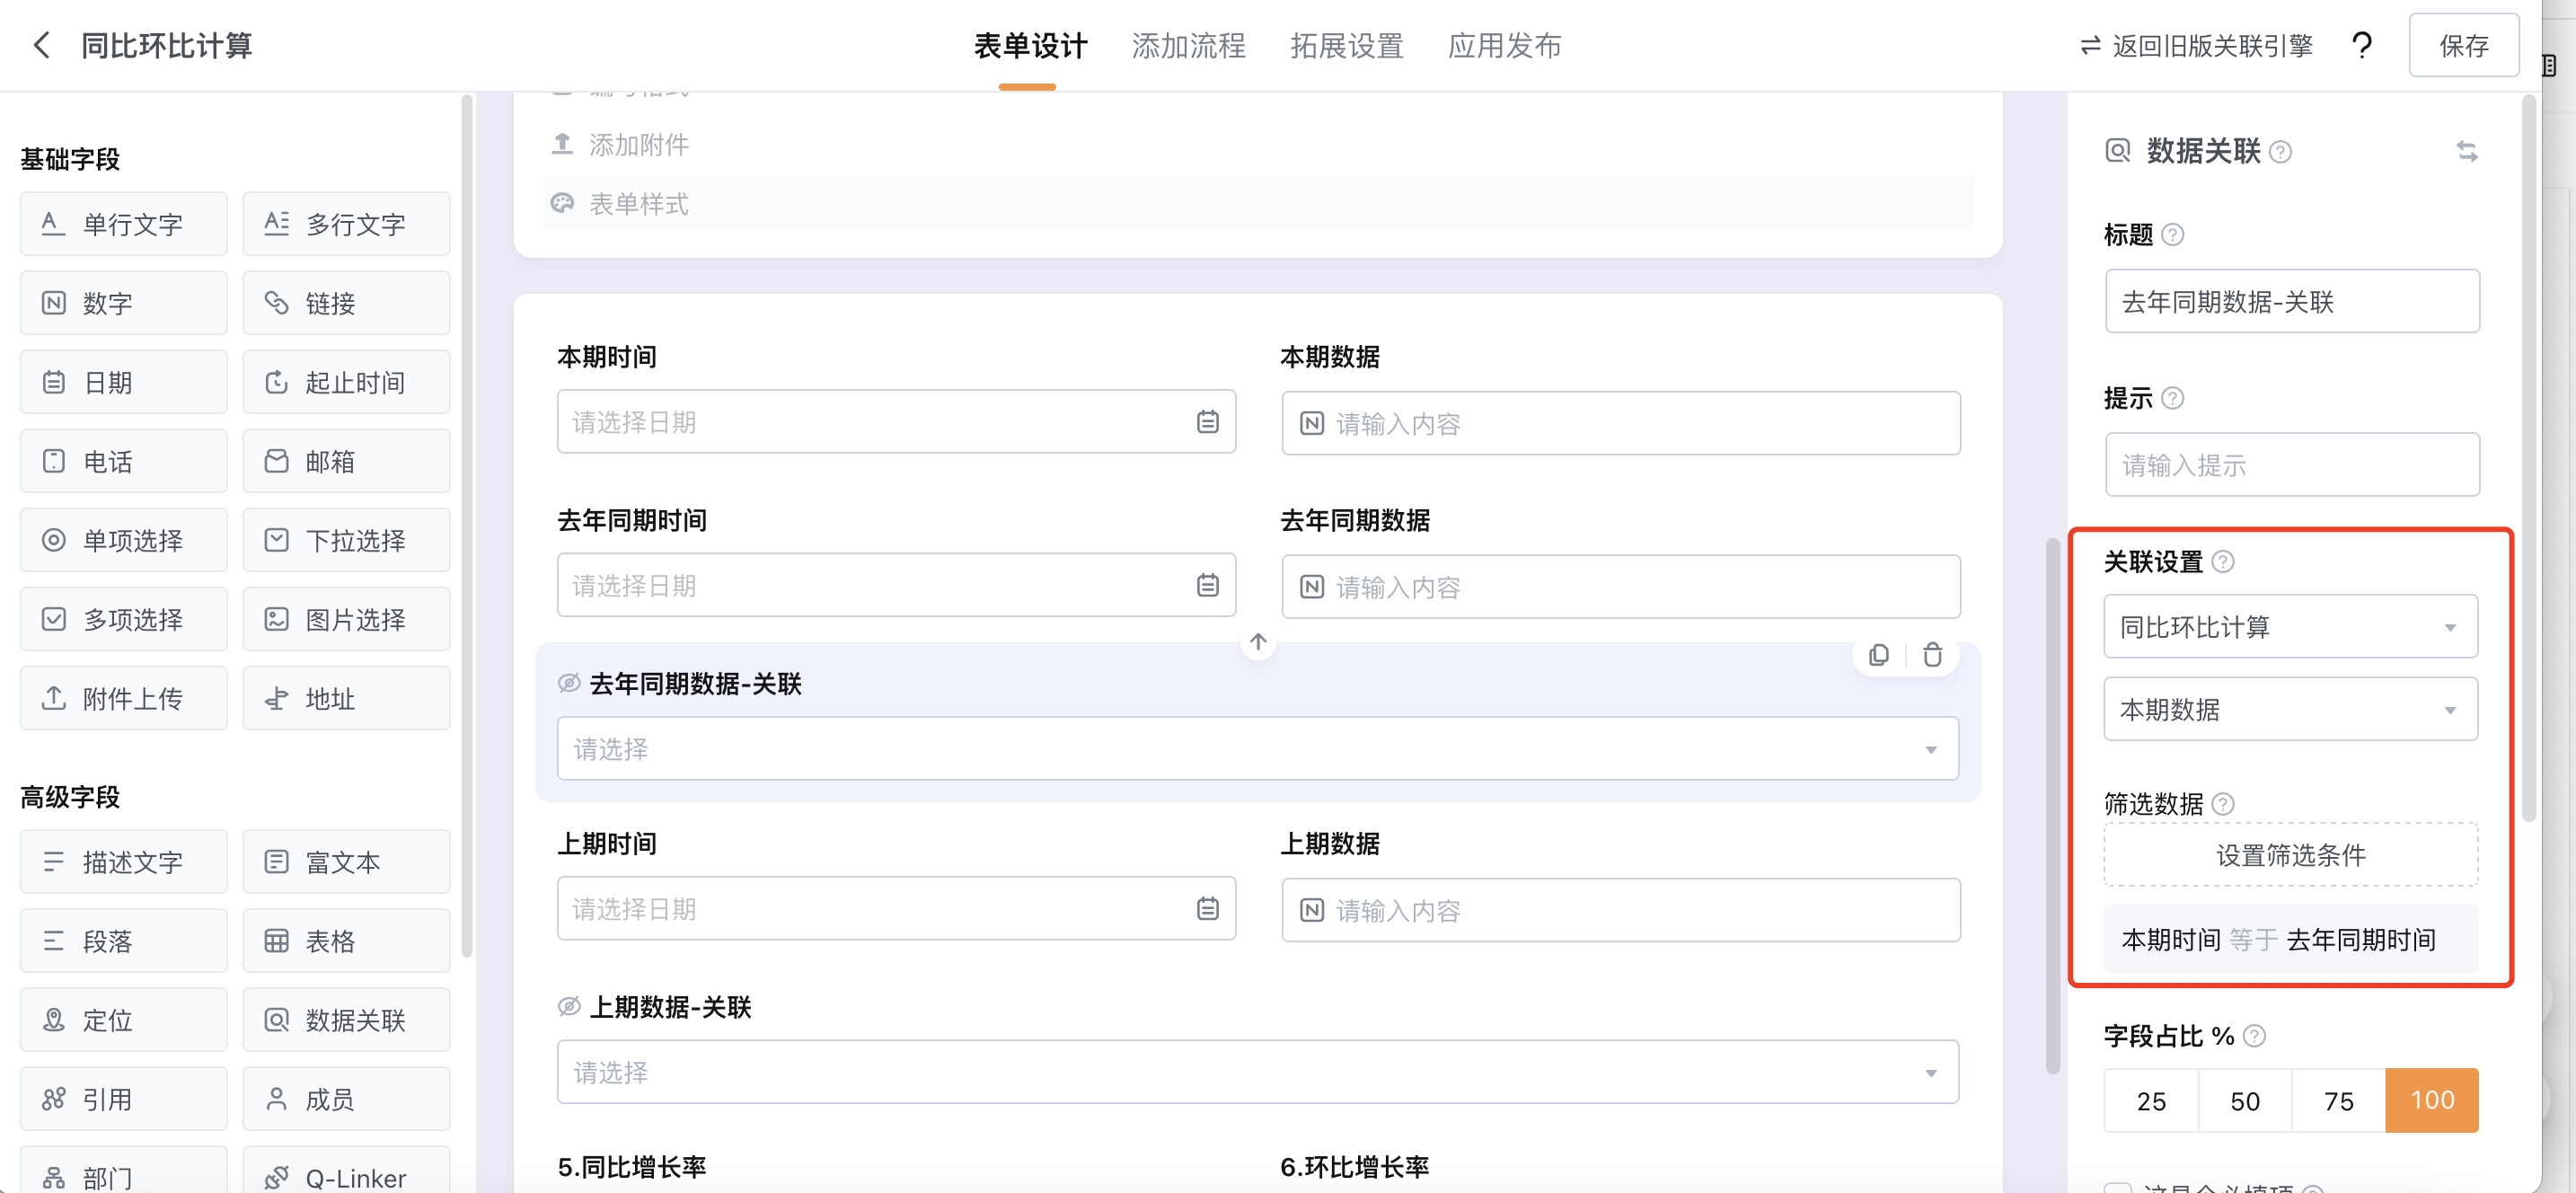Click the 保存 button
Image resolution: width=2576 pixels, height=1193 pixels.
[2463, 45]
